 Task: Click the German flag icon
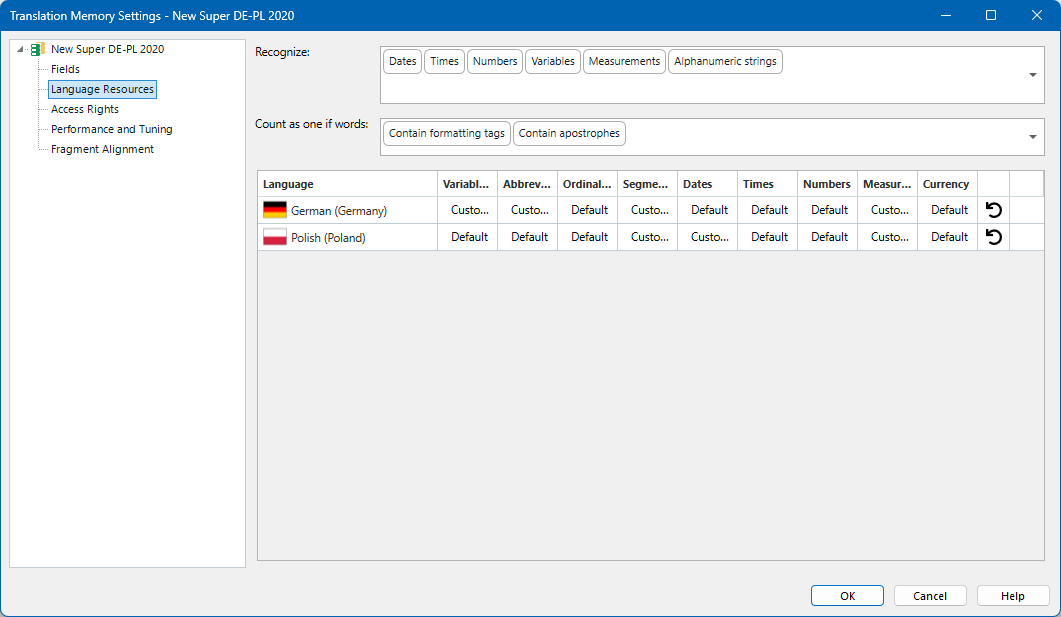(x=275, y=210)
